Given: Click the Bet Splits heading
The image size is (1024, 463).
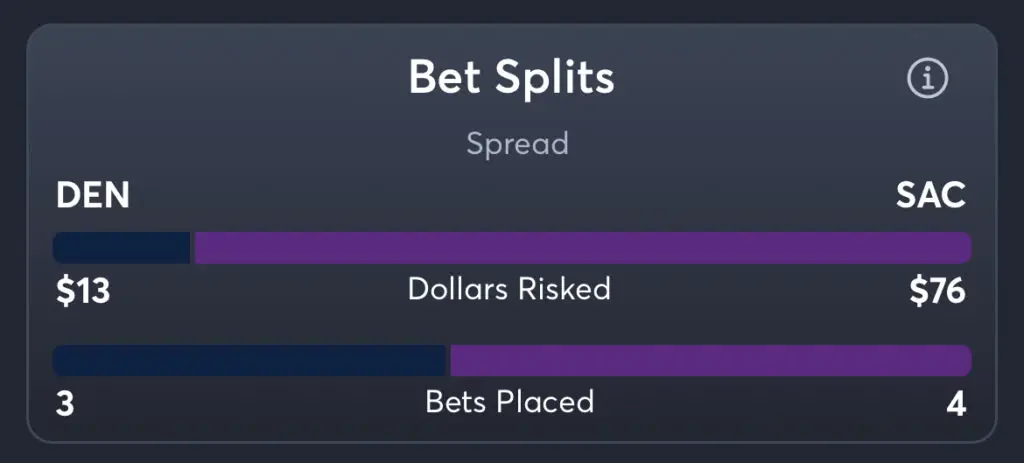Looking at the screenshot, I should click(511, 78).
